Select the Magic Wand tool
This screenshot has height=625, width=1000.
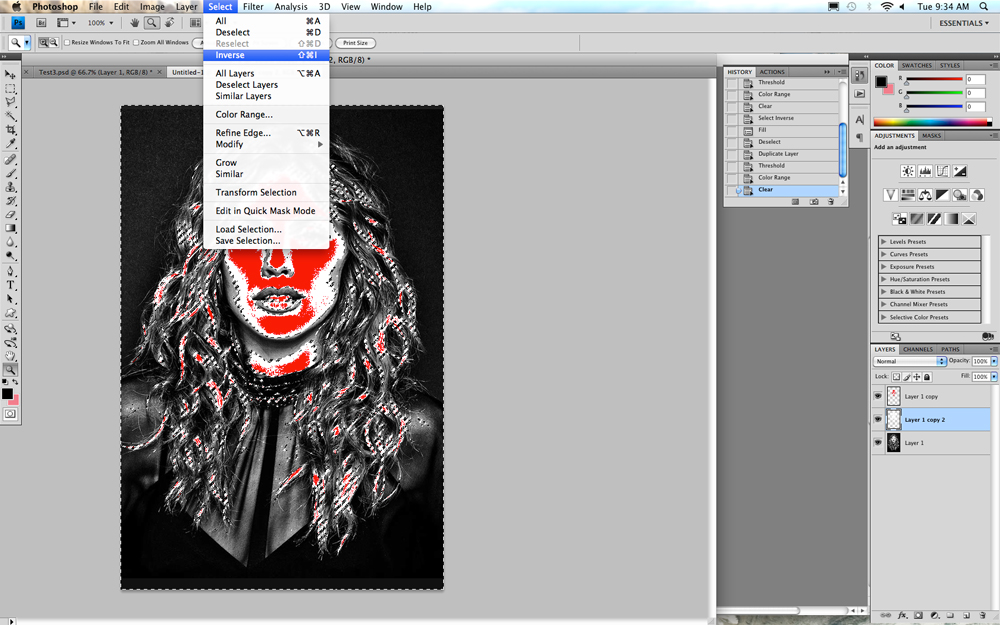click(10, 115)
